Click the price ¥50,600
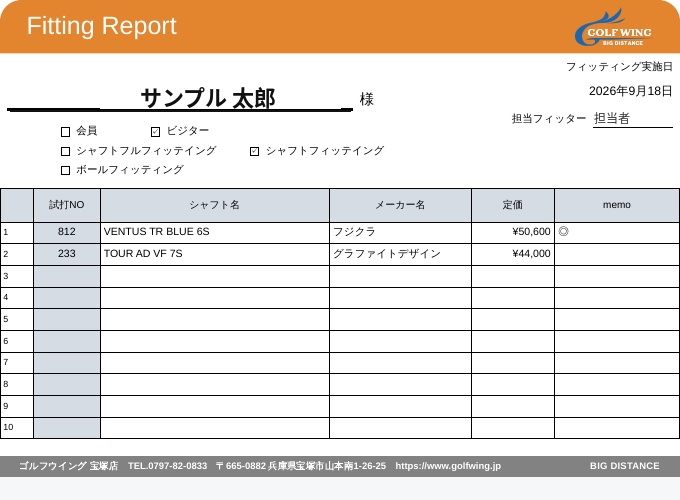Viewport: 680px width, 500px height. coord(531,232)
